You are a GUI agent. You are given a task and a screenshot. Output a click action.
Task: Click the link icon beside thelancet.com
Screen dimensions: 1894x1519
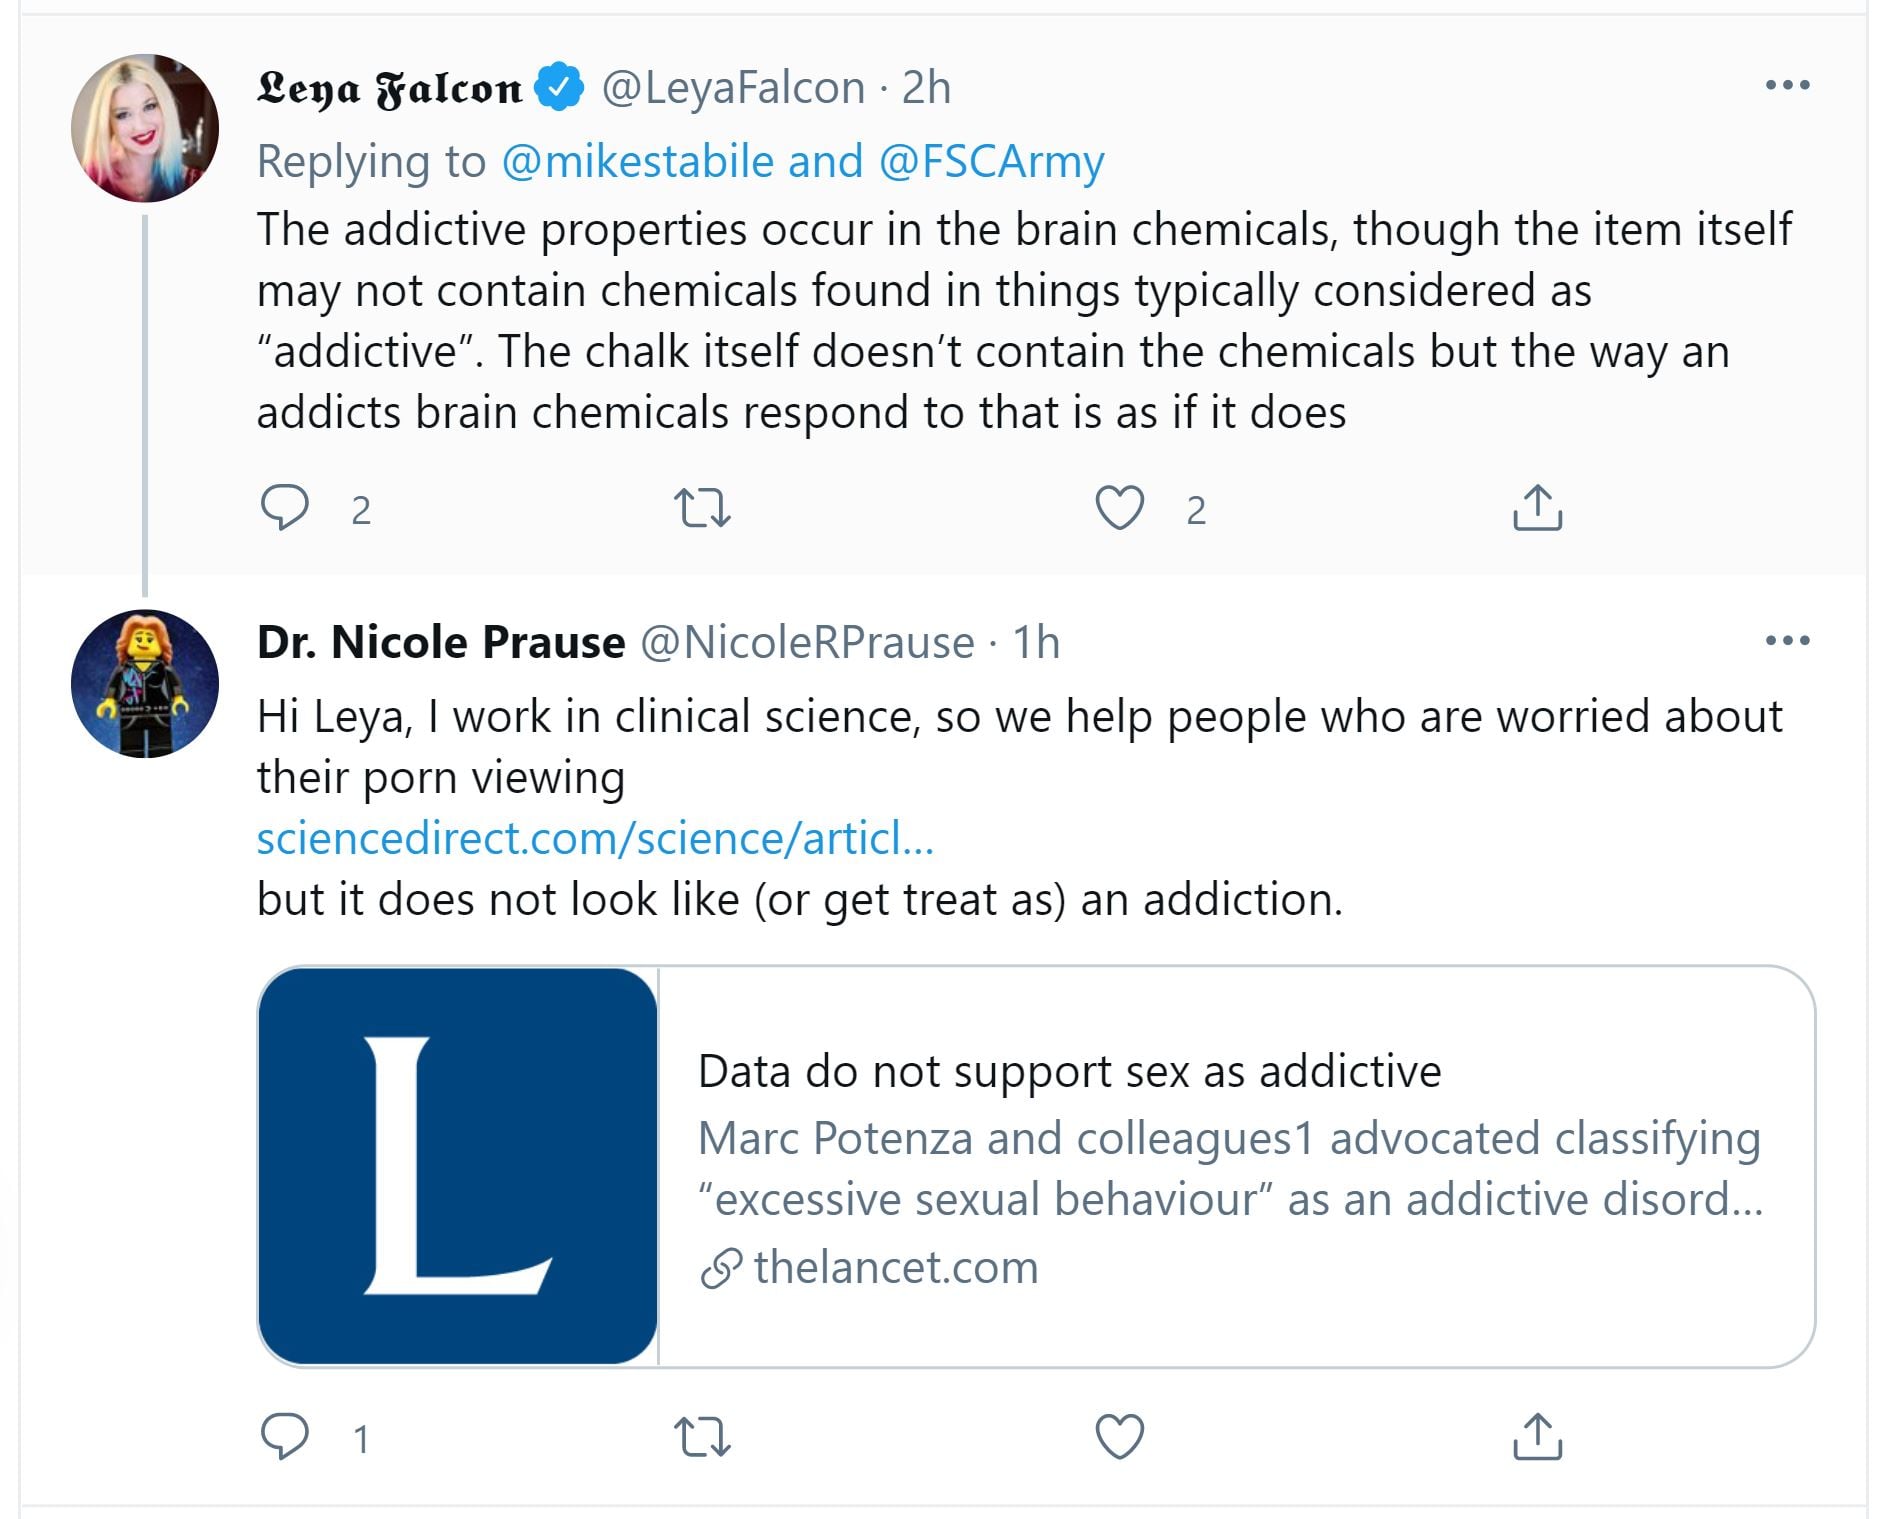point(721,1268)
